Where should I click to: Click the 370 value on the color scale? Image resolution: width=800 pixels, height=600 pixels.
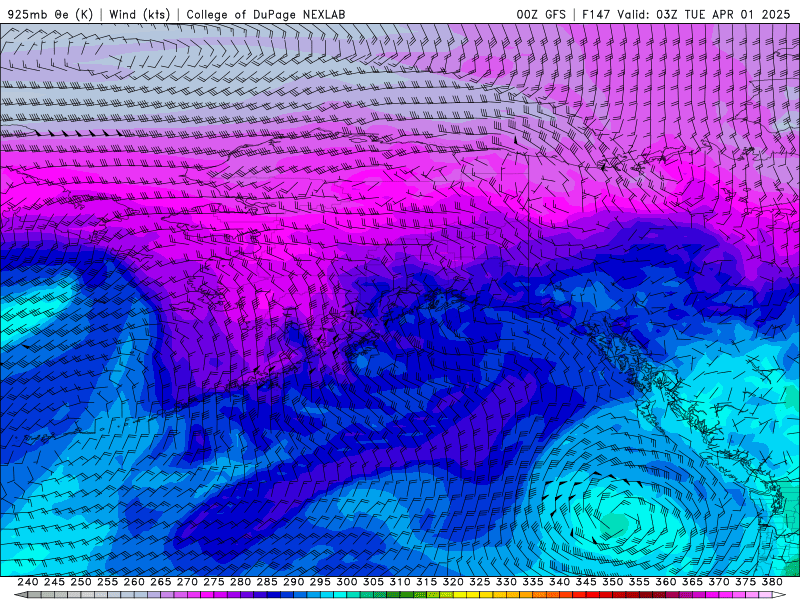[x=719, y=582]
